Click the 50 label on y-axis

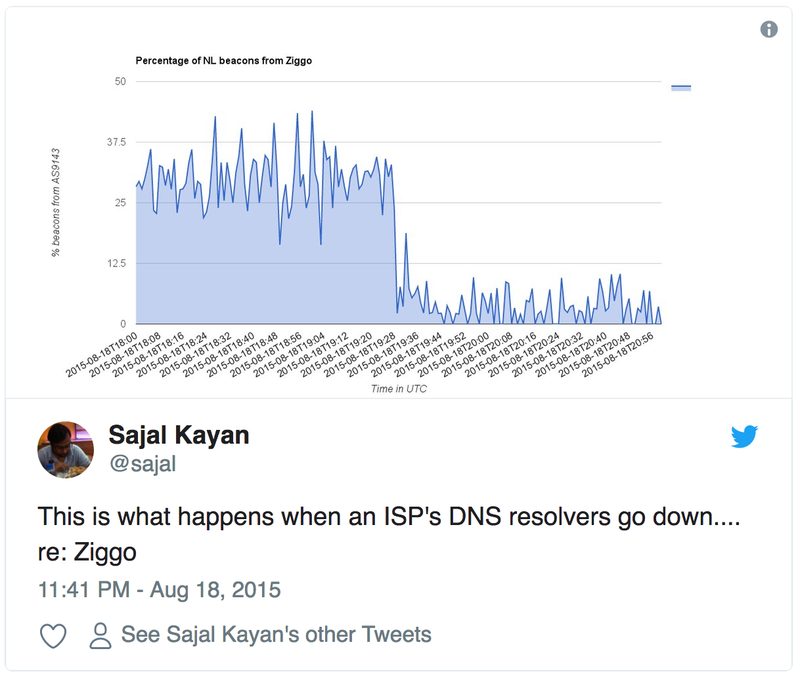[119, 81]
